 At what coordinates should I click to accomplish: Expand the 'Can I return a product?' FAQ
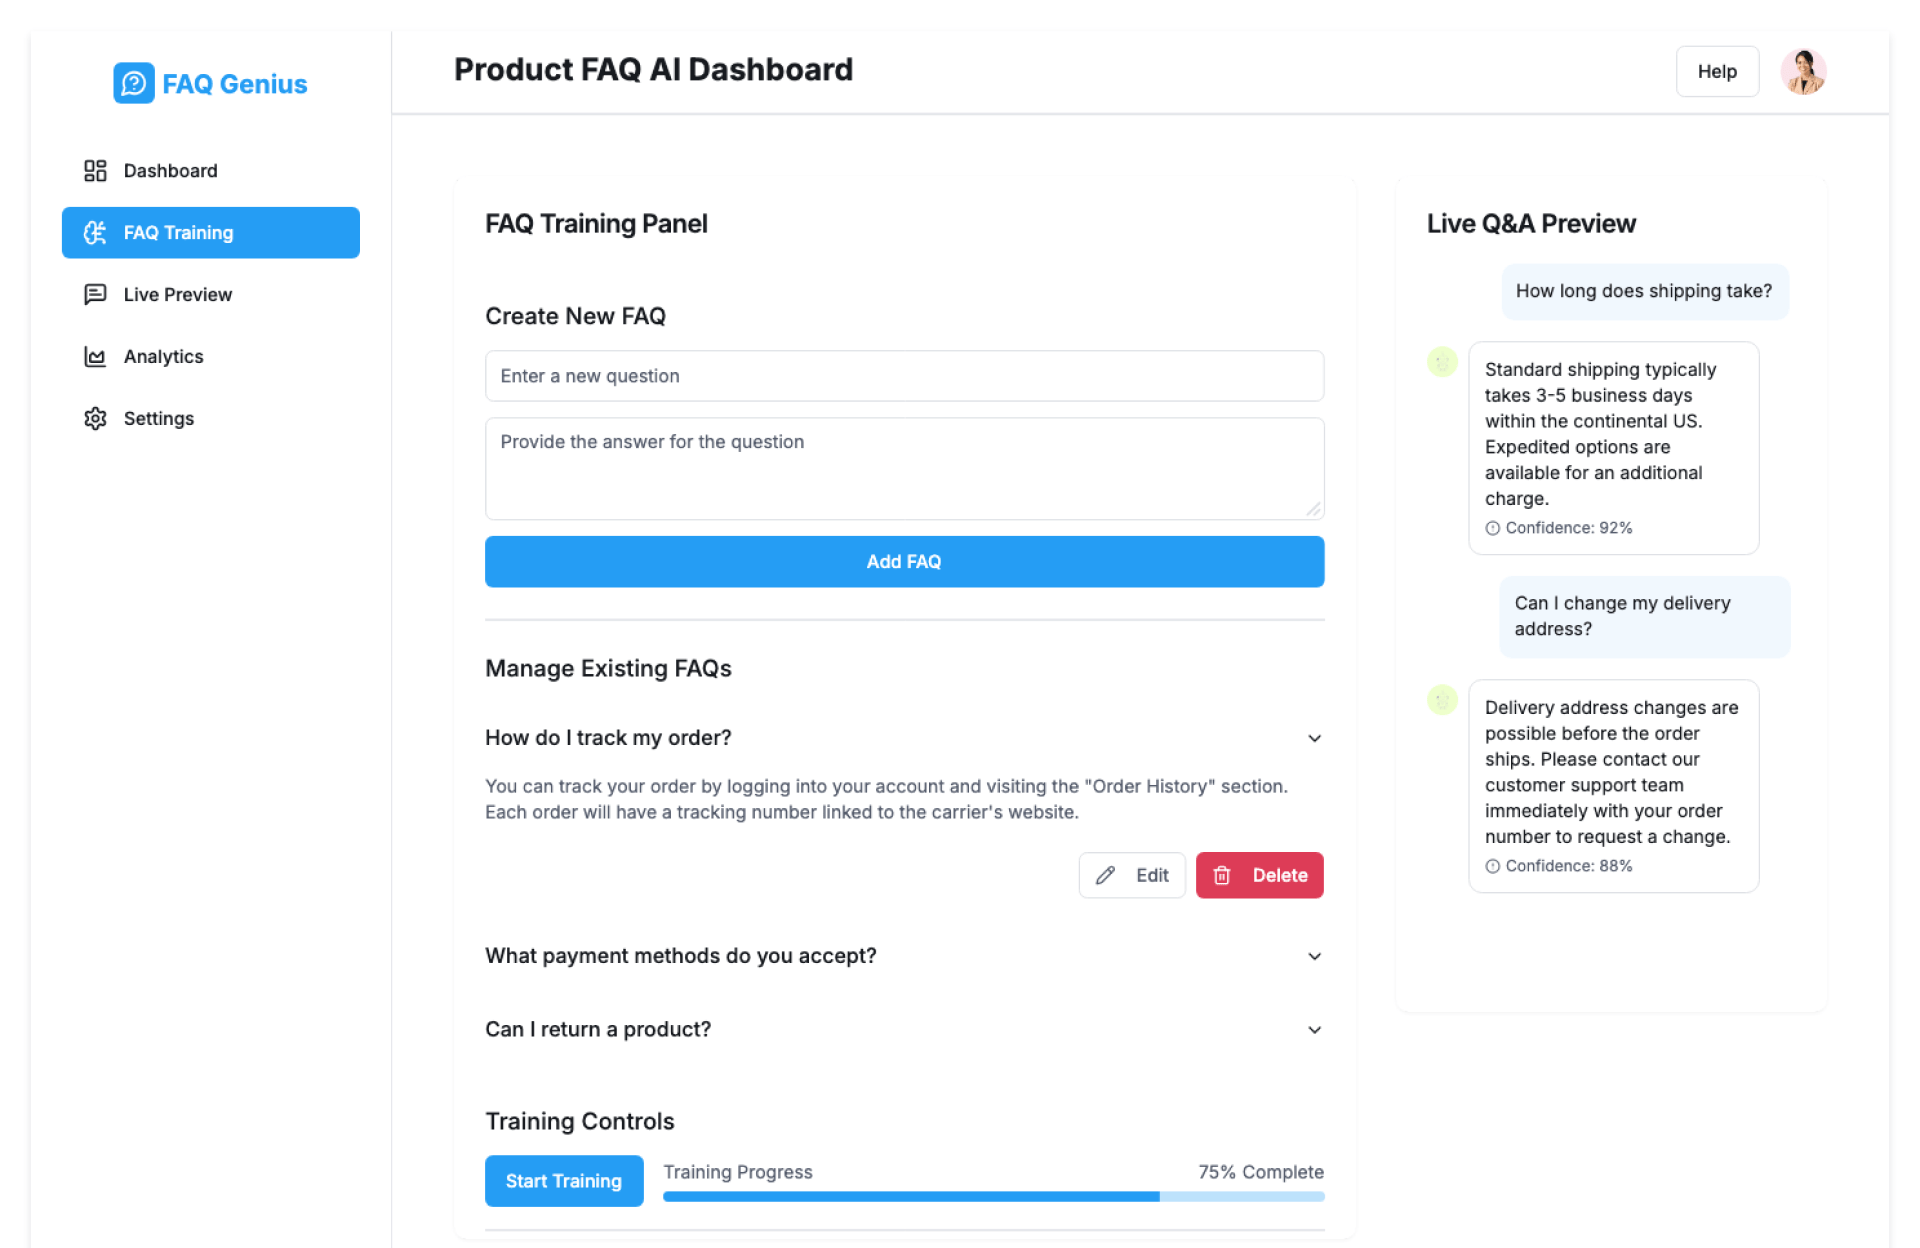tap(1314, 1030)
